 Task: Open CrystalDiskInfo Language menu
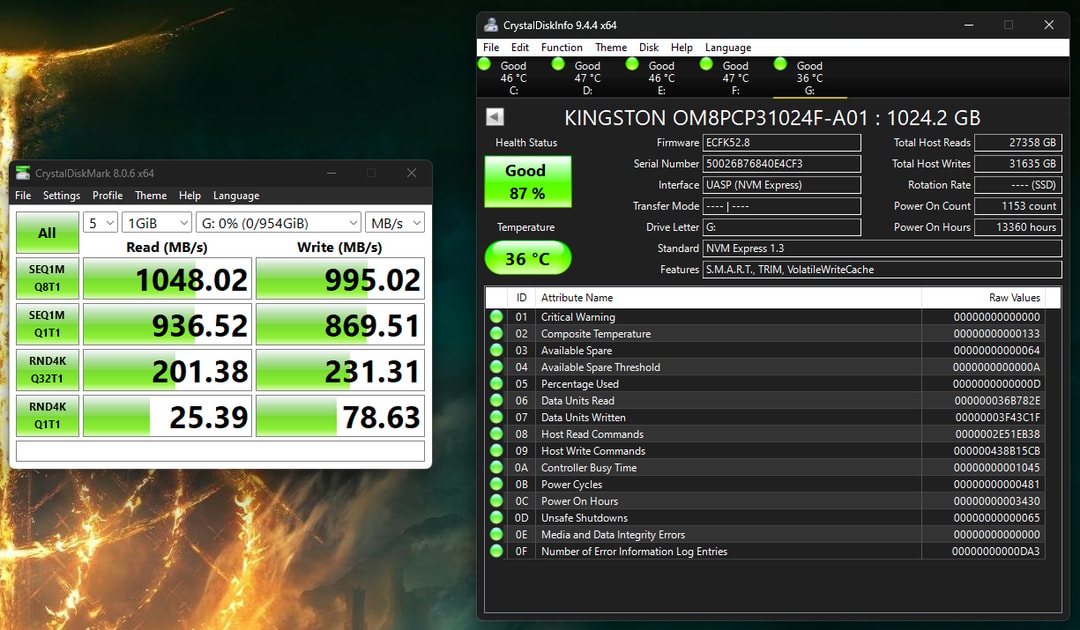coord(728,48)
